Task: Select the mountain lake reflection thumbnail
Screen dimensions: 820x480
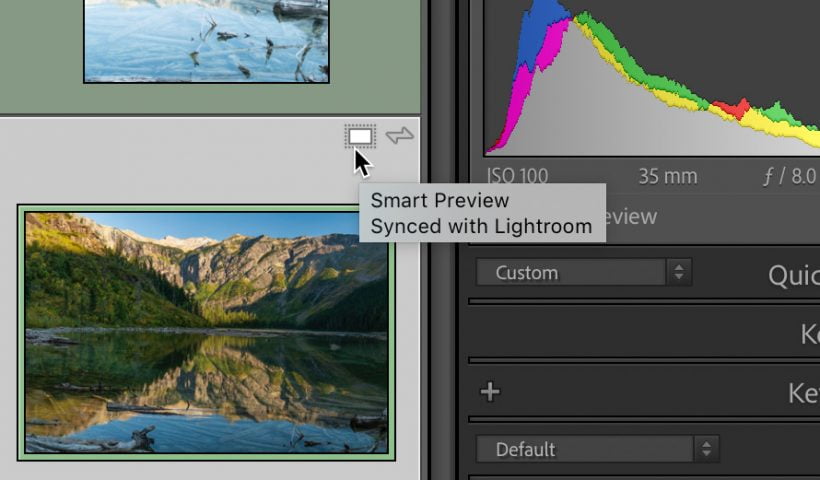Action: tap(206, 332)
